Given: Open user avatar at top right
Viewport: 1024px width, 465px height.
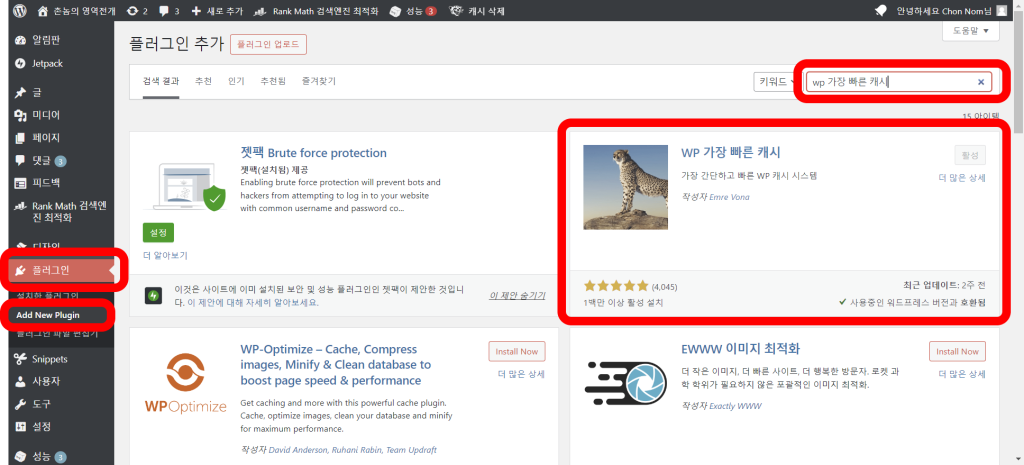Looking at the screenshot, I should 1002,10.
